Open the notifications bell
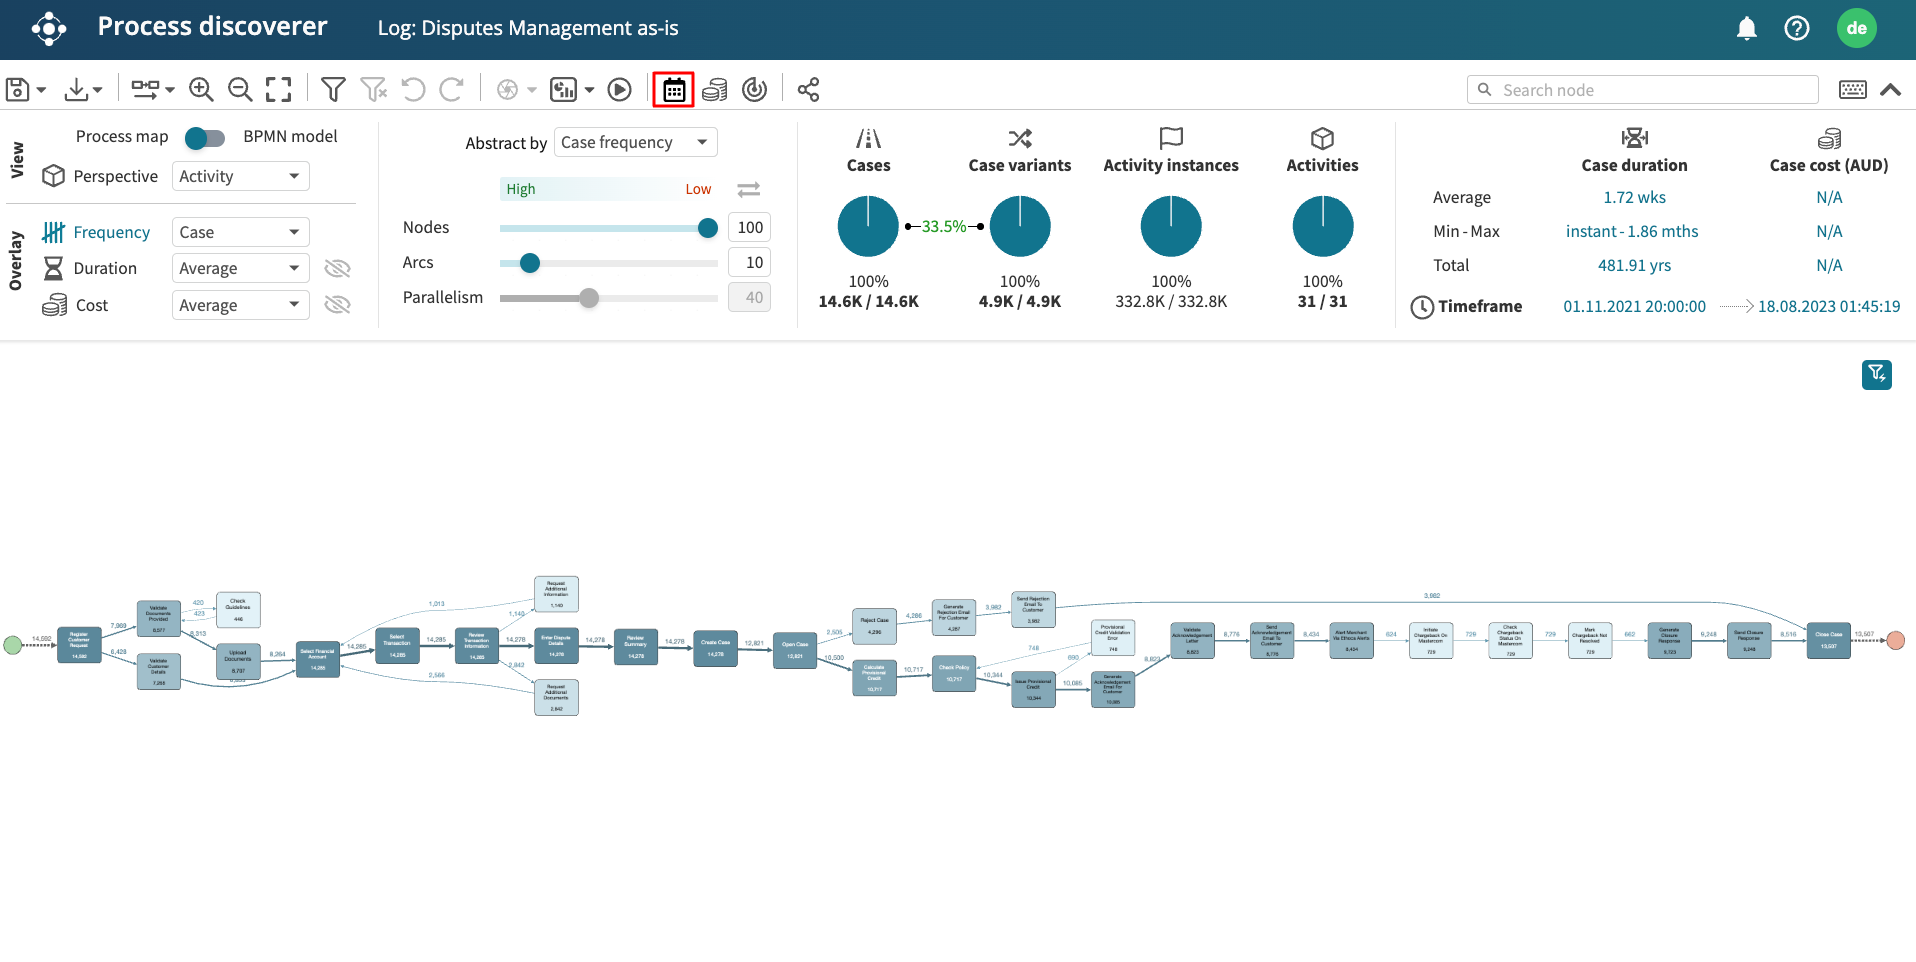Viewport: 1916px width, 962px height. tap(1746, 29)
